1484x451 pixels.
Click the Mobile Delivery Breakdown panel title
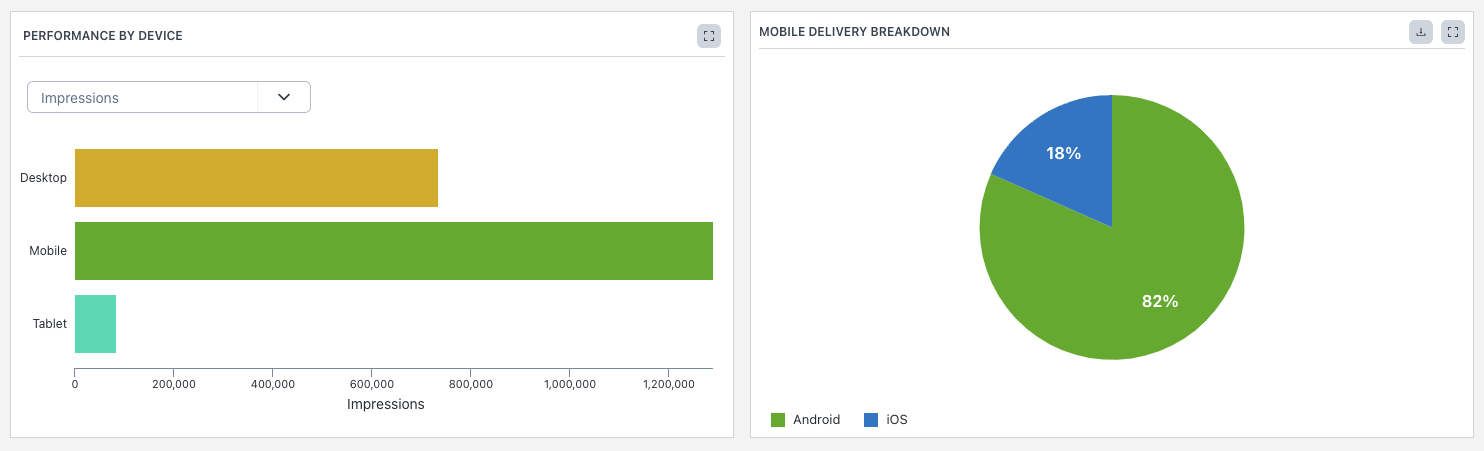click(854, 32)
